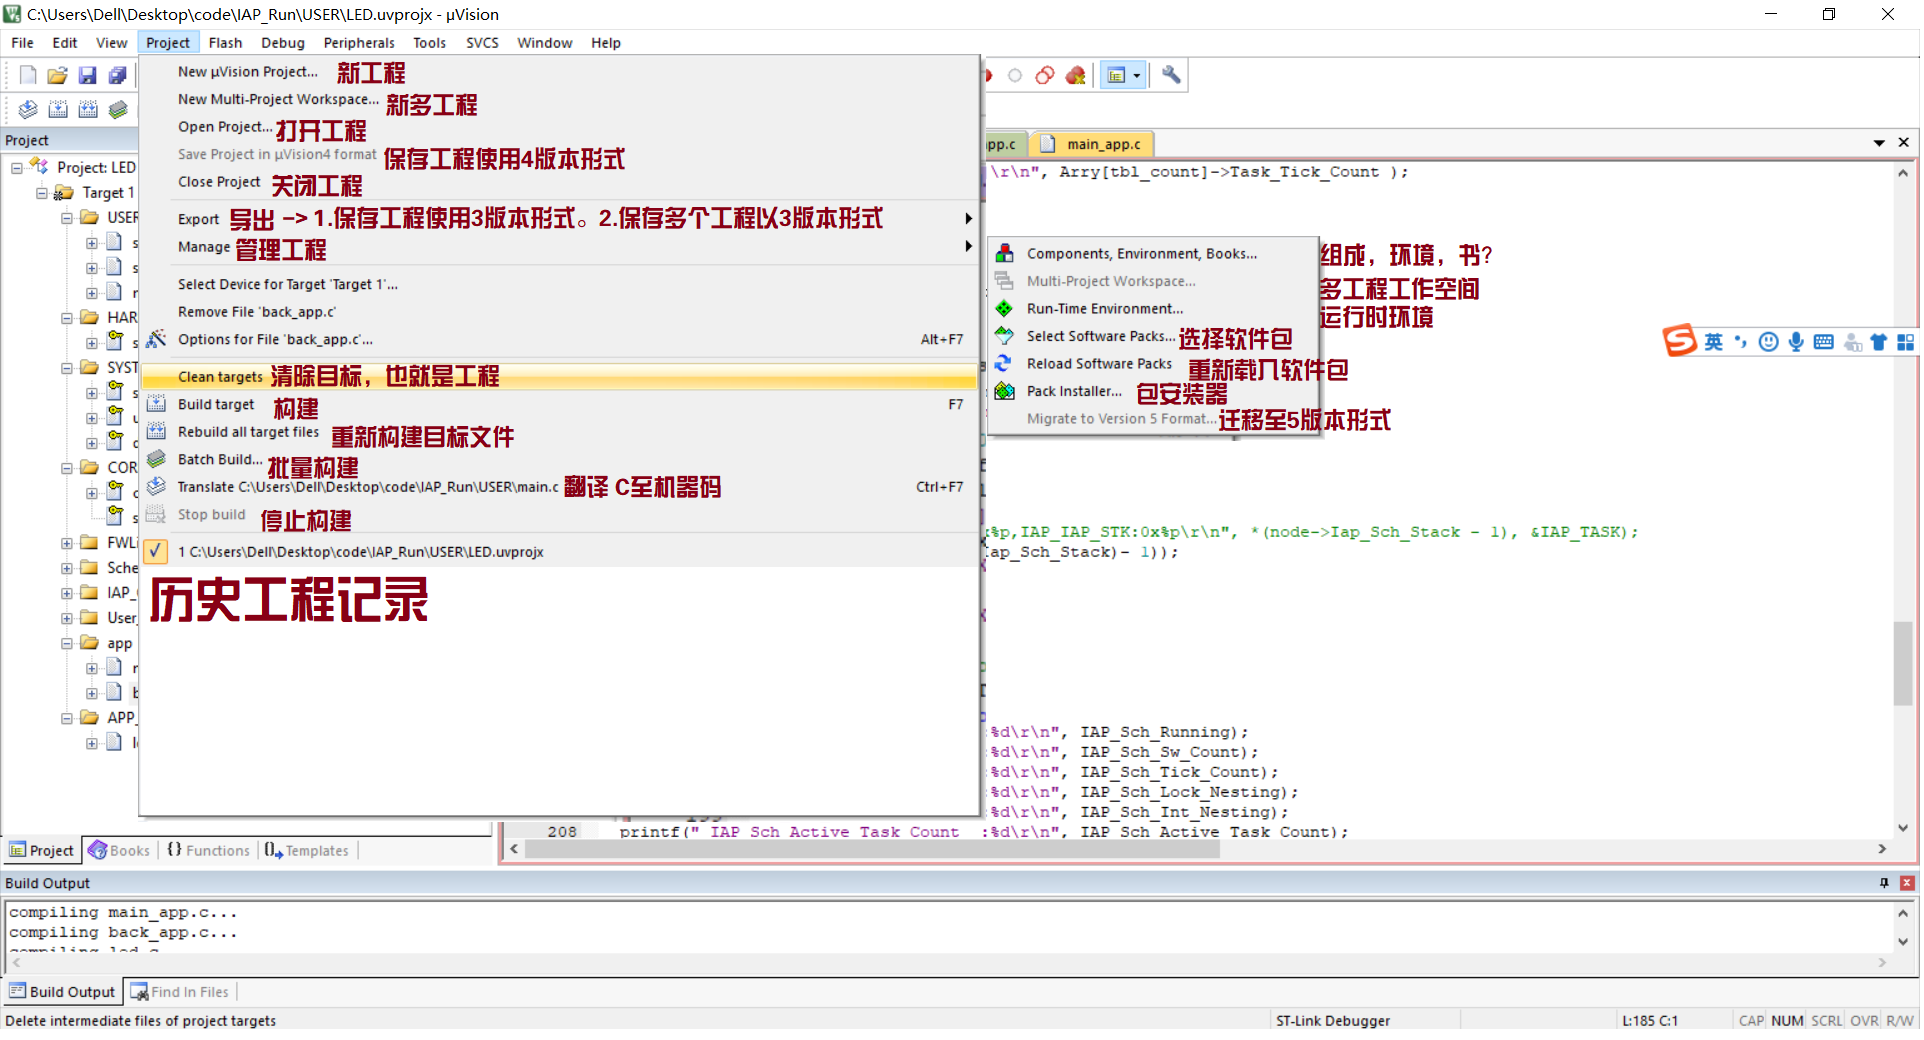
Task: Open the editor tab list dropdown arrow
Action: [x=1879, y=143]
